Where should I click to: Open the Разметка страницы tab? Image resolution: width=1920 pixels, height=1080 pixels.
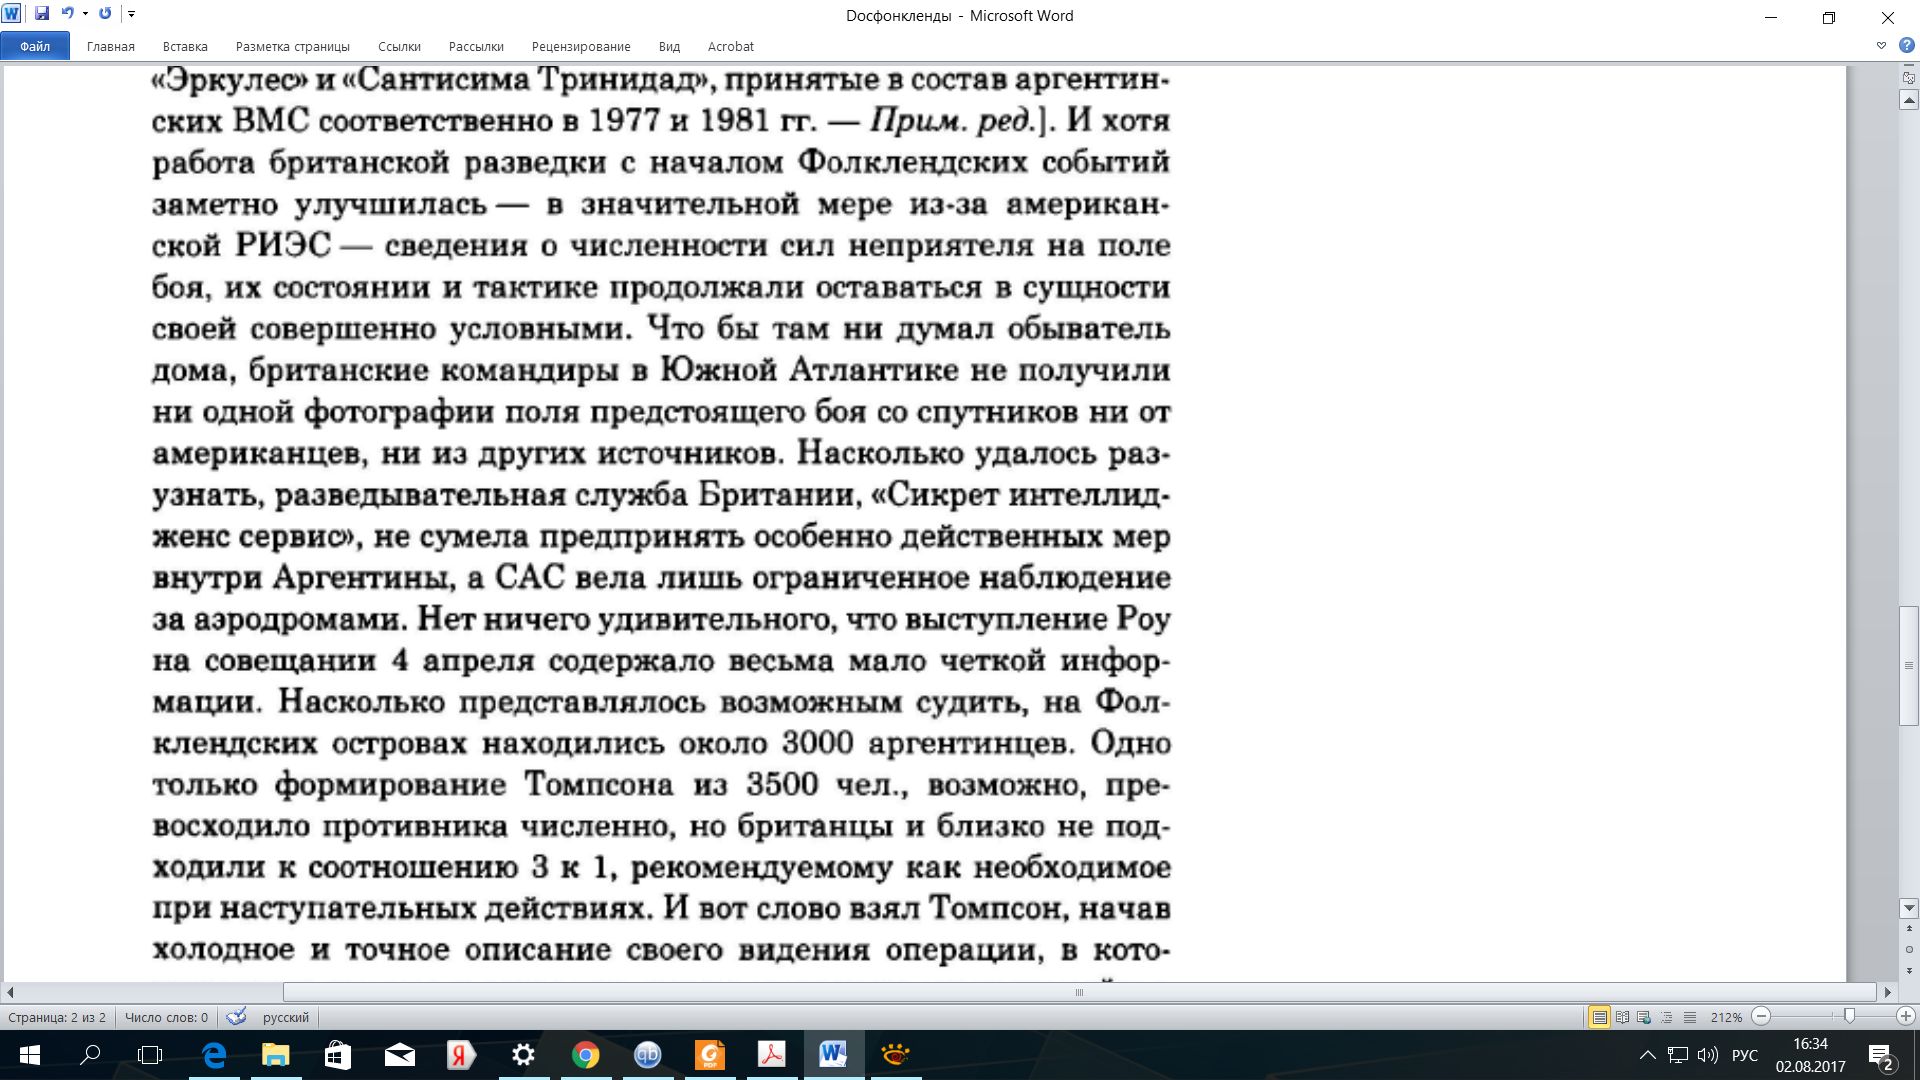pos(293,46)
